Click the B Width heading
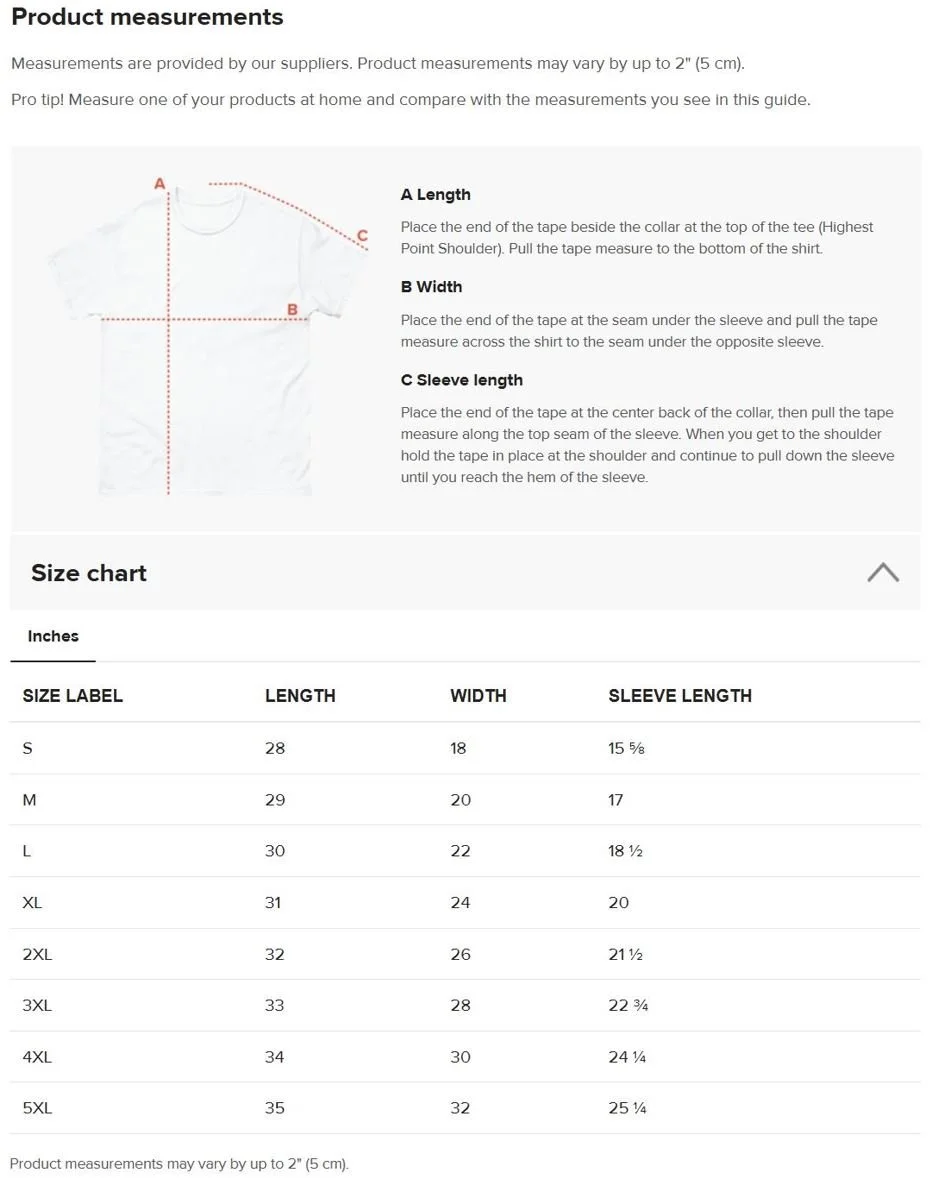Viewport: 936px width, 1178px height. [x=431, y=287]
